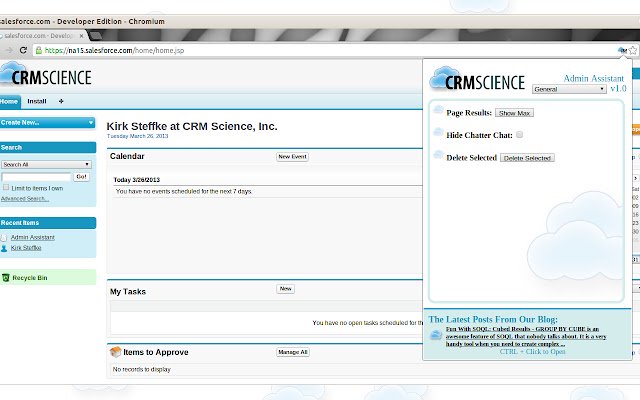Open the Advanced Search link
The height and width of the screenshot is (400, 640).
[24, 199]
